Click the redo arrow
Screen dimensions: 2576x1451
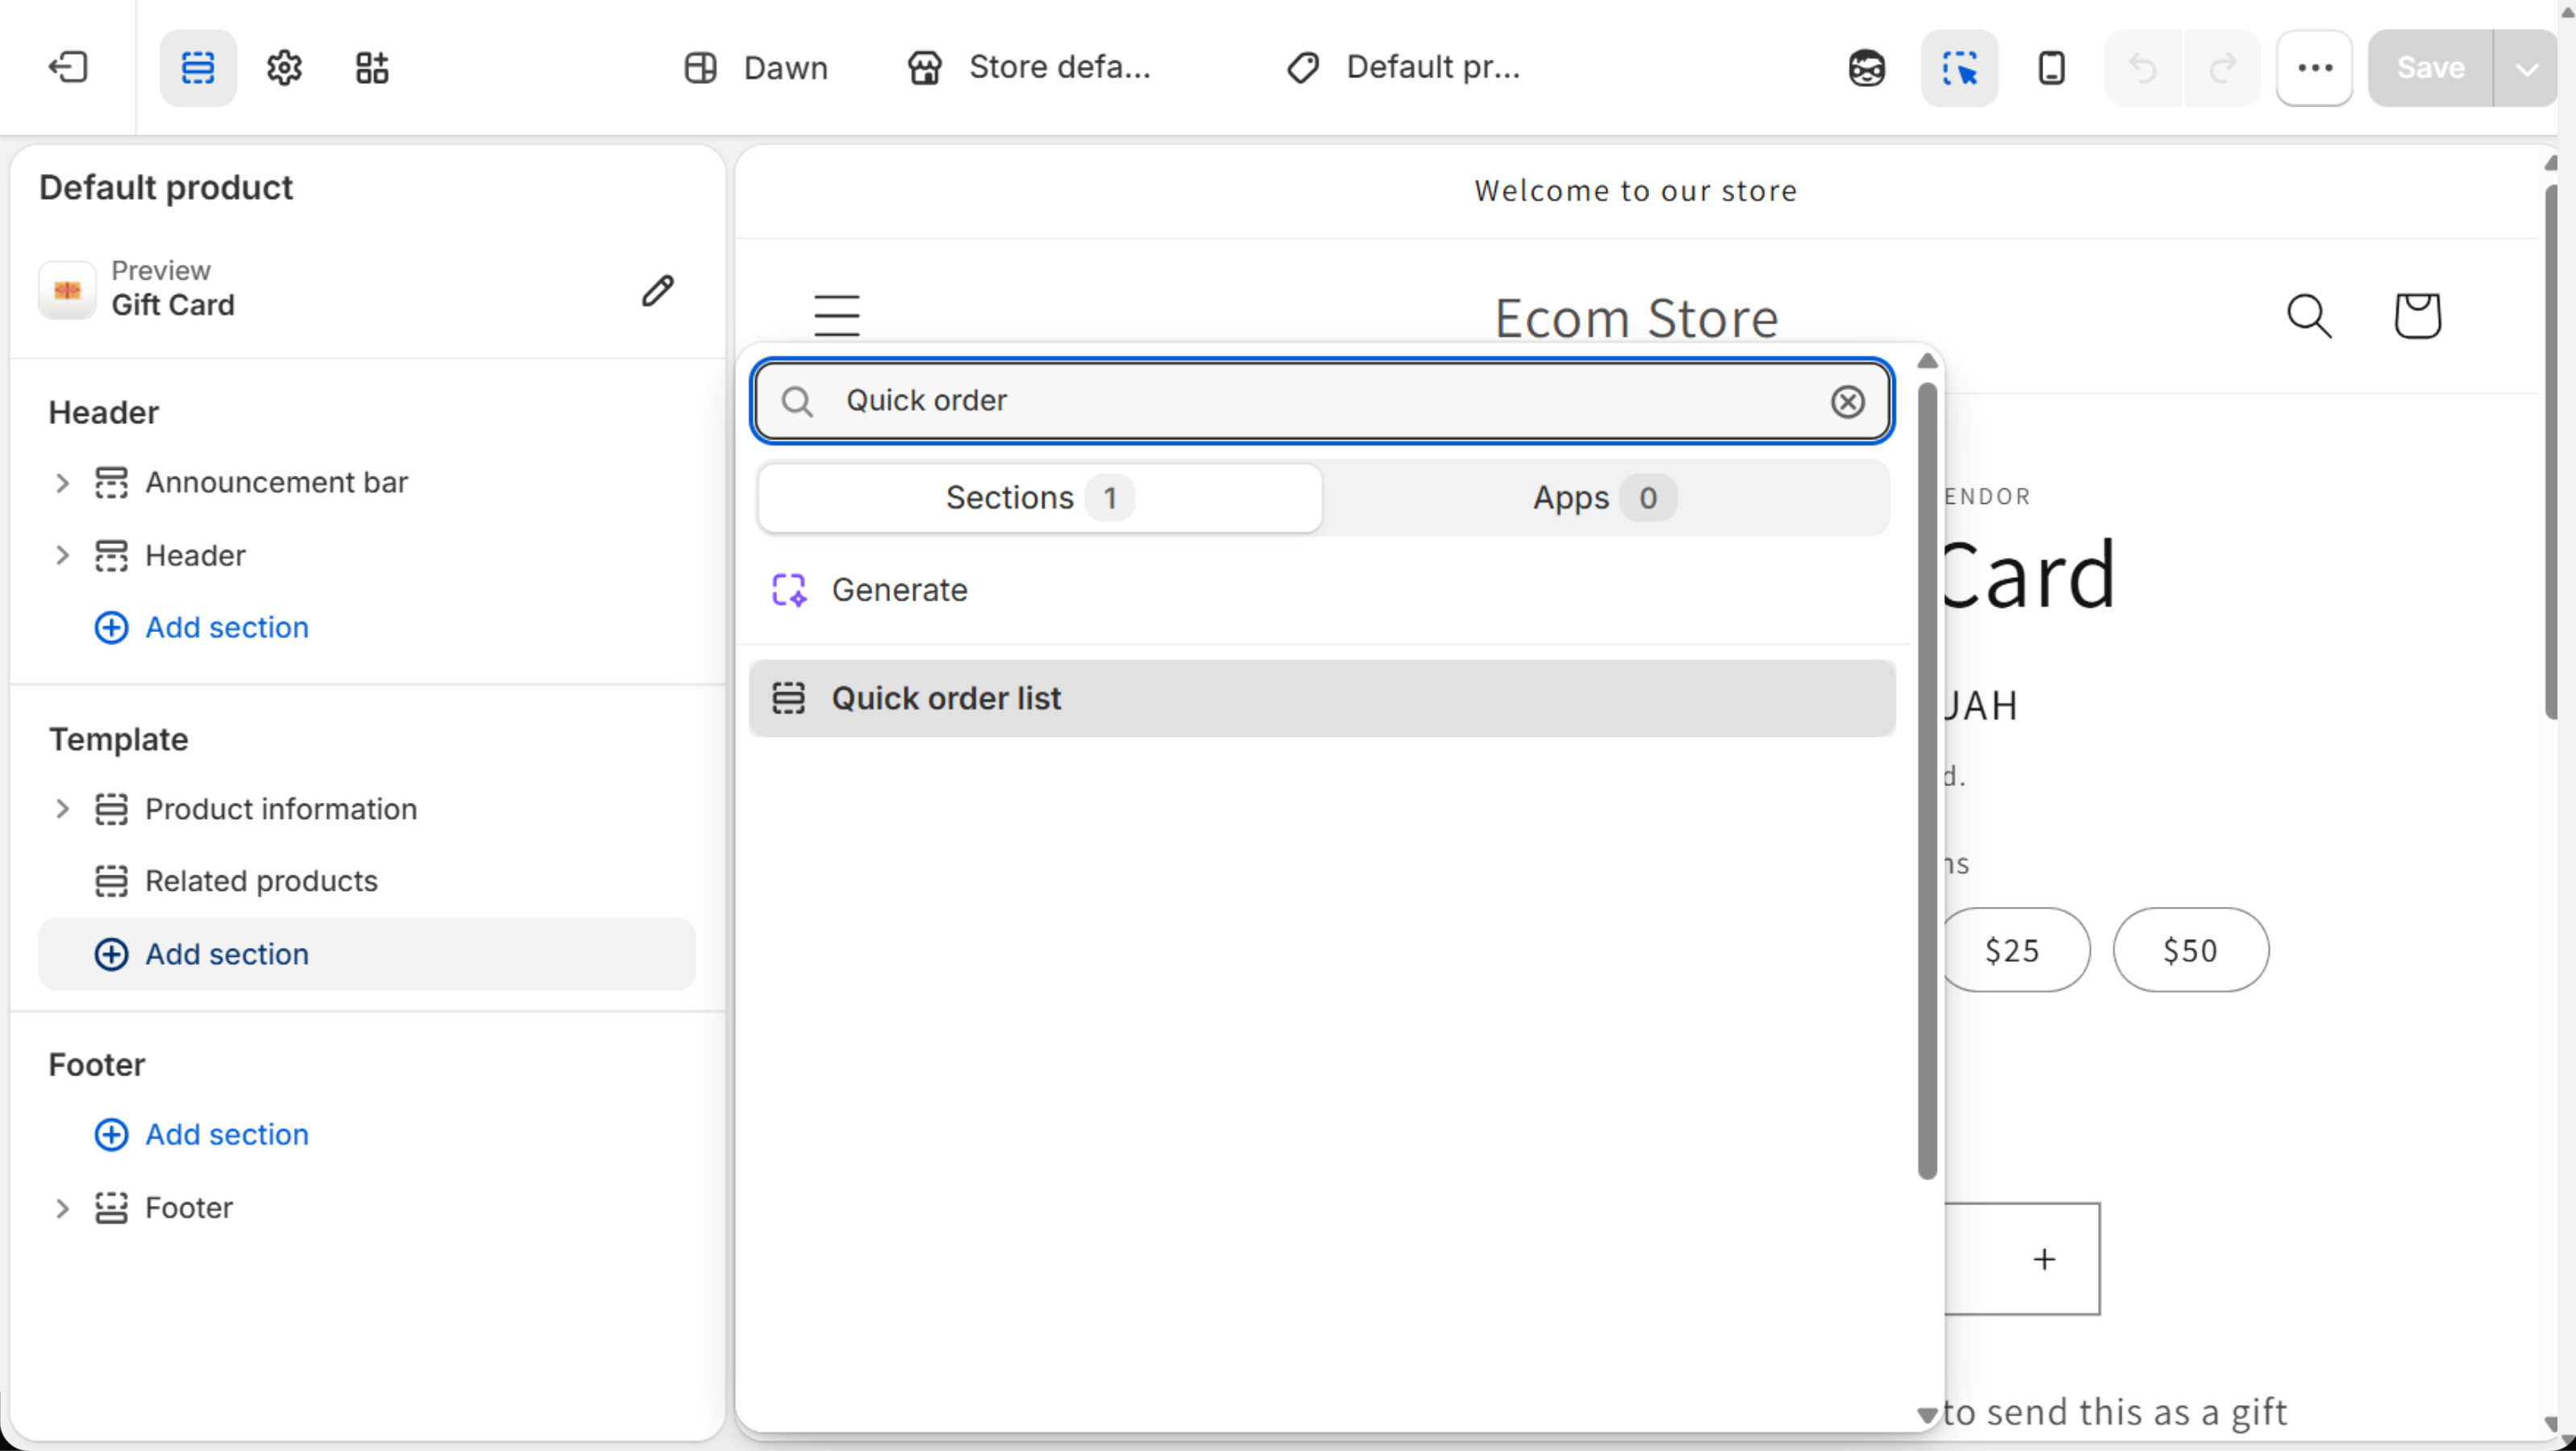(2222, 67)
